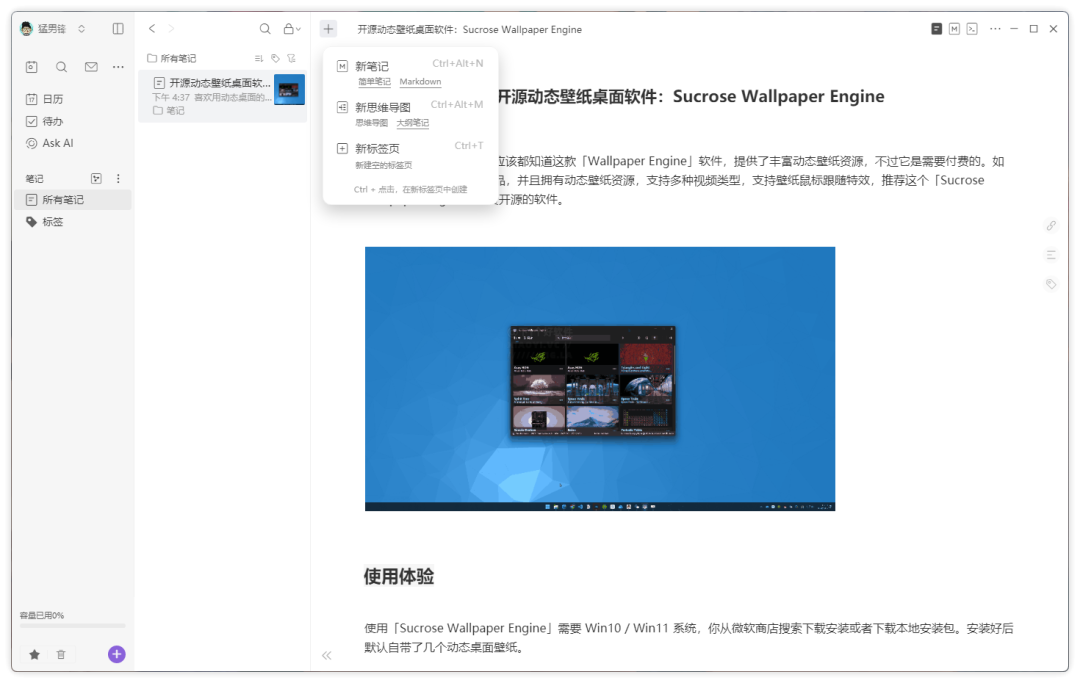Open the lock dropdown in the note list header
The image size is (1080, 683).
point(292,28)
